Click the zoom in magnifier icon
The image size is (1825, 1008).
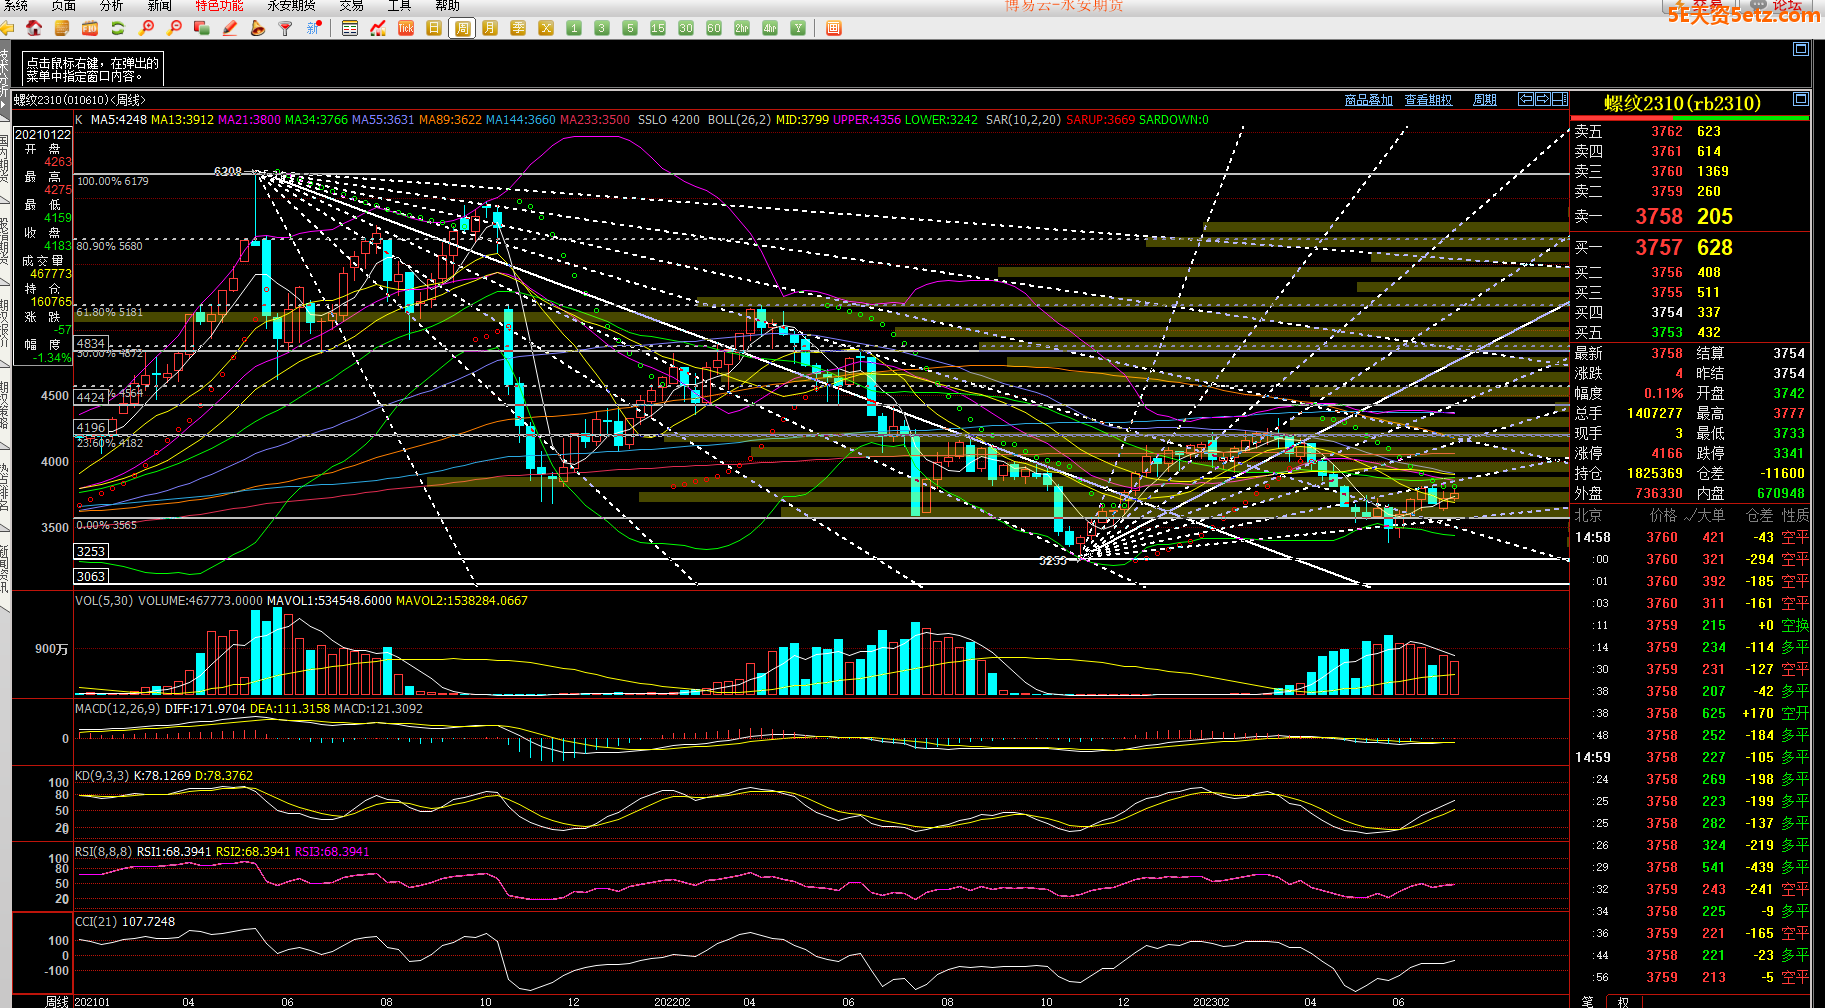click(x=147, y=28)
